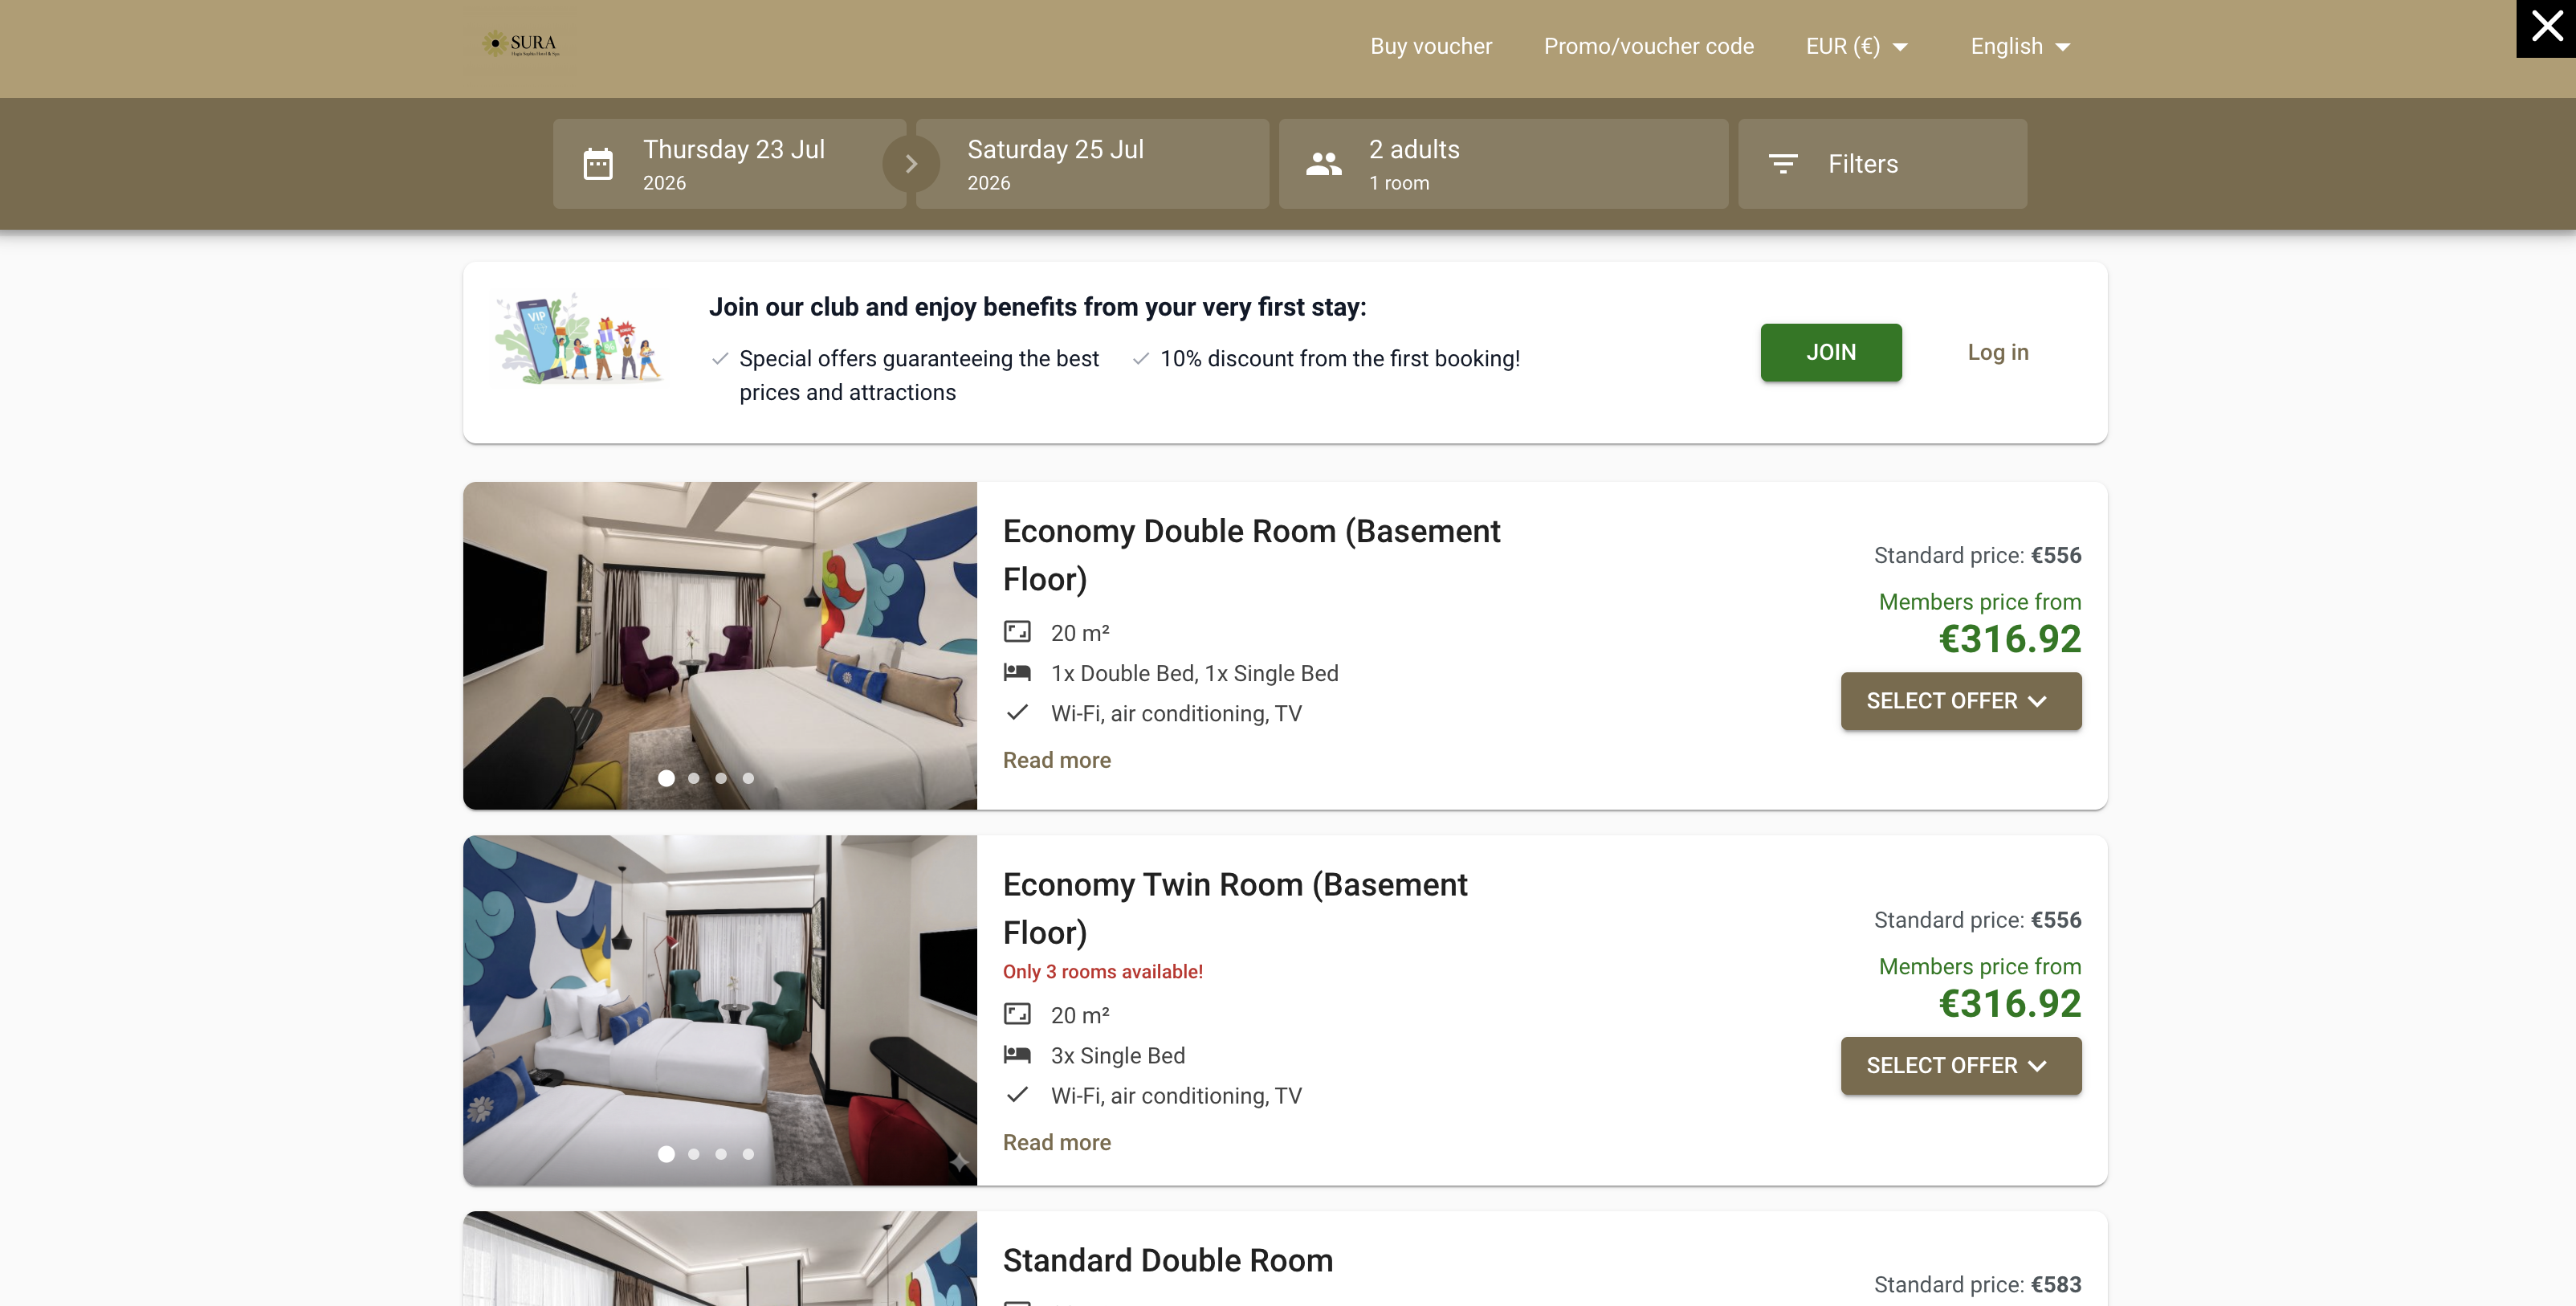
Task: Click the VIP club illustration
Action: coord(579,339)
